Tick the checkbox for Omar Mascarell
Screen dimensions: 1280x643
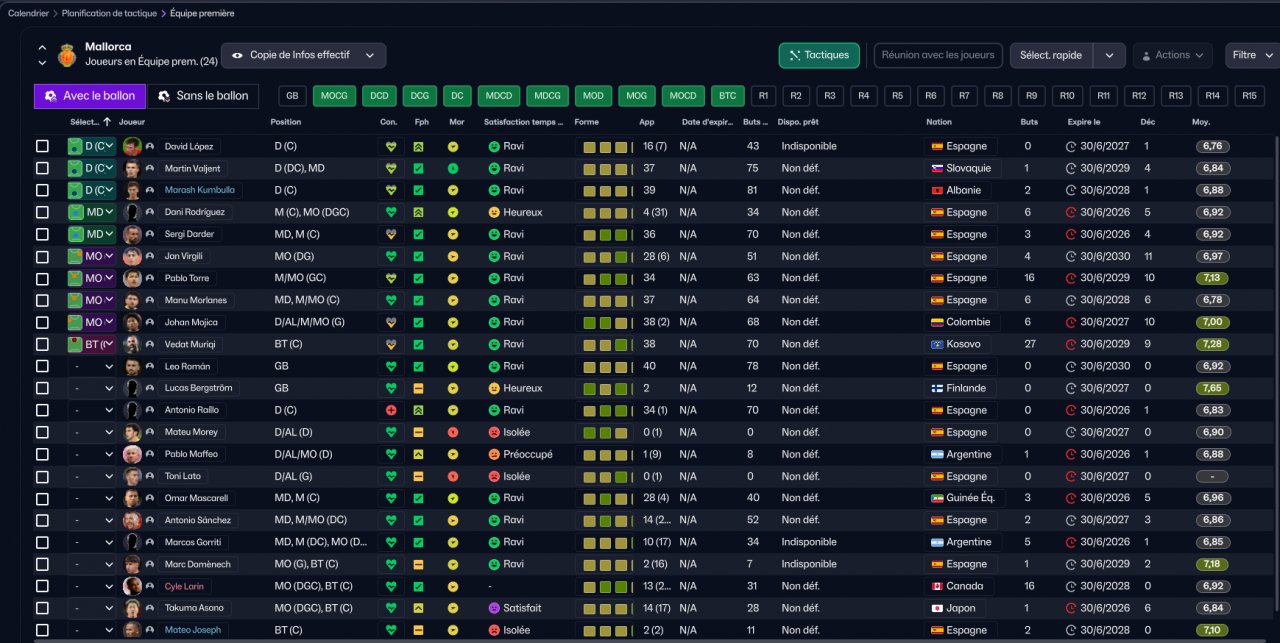click(42, 498)
